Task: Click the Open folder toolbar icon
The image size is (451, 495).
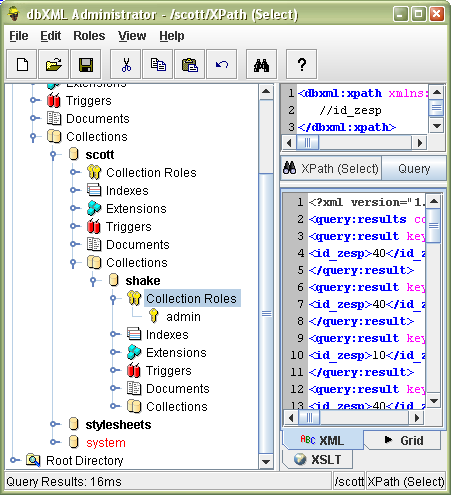Action: tap(54, 64)
